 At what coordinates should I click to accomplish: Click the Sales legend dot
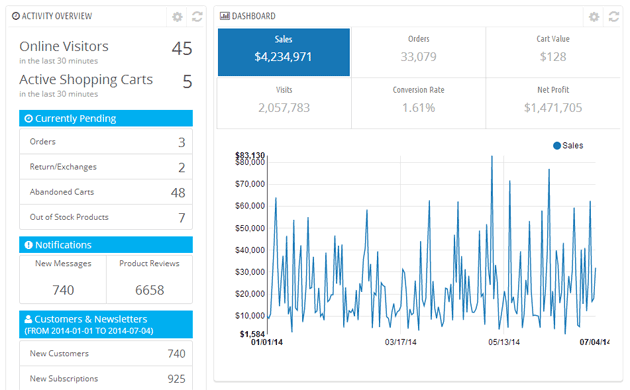[x=557, y=145]
